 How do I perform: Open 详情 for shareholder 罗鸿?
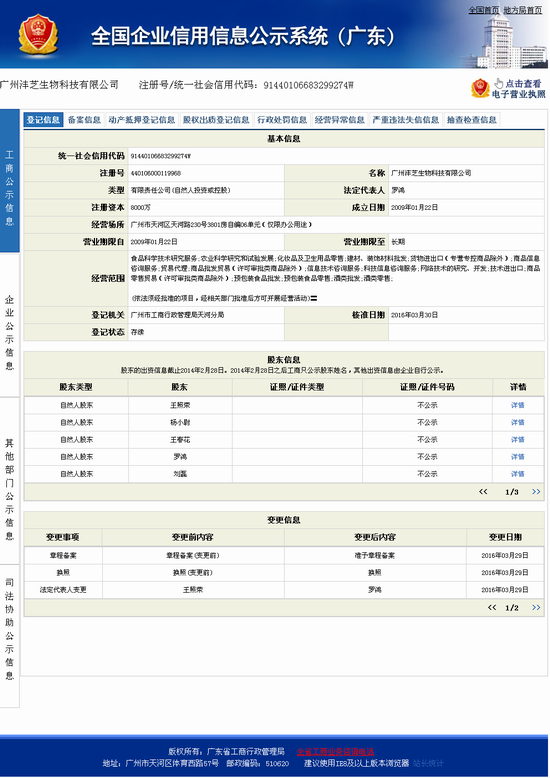tap(518, 457)
